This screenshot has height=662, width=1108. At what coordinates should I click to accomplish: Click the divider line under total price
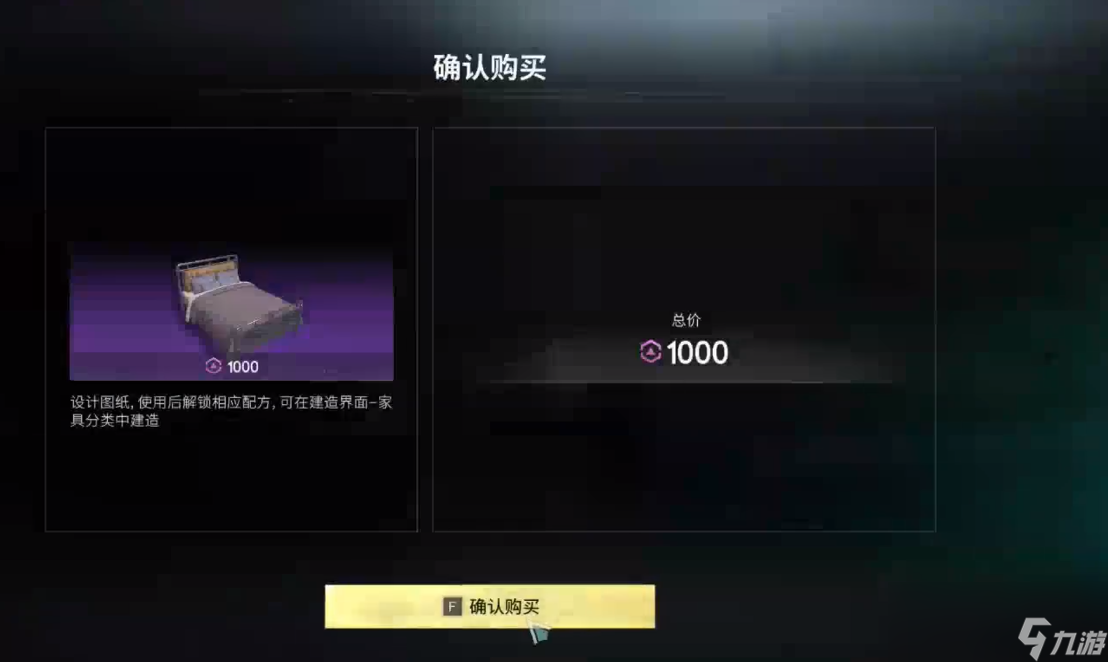[684, 382]
